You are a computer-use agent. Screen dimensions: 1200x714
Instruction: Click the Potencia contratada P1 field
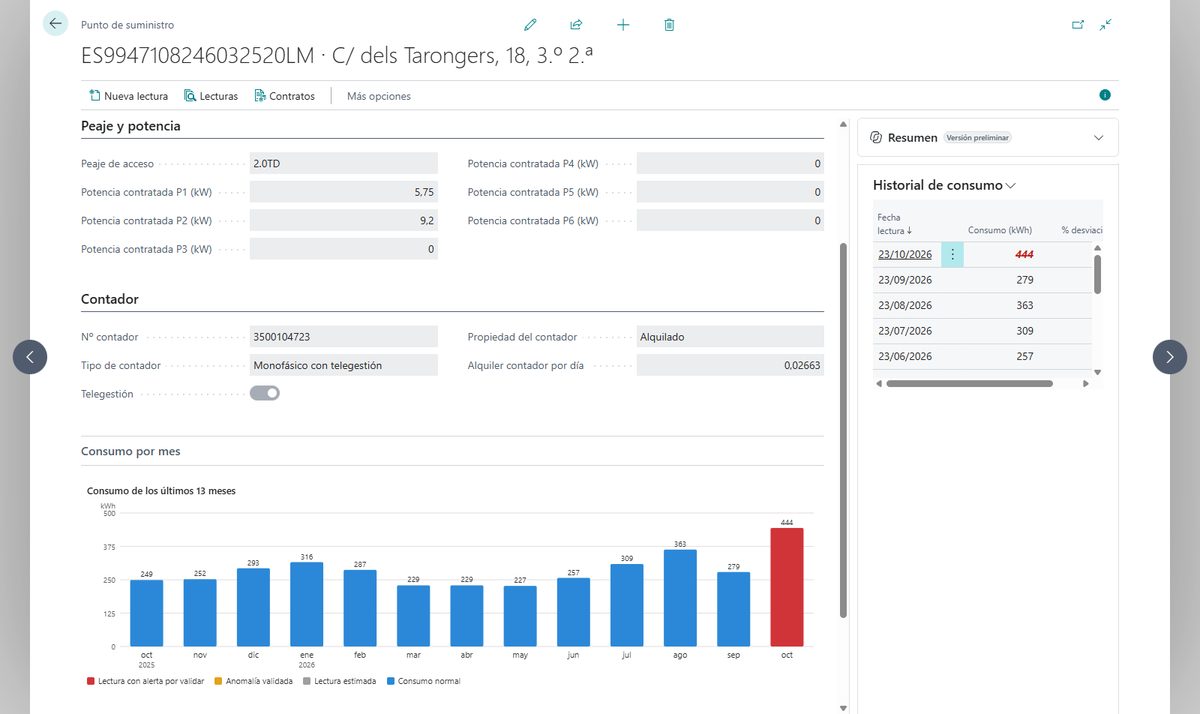tap(344, 192)
